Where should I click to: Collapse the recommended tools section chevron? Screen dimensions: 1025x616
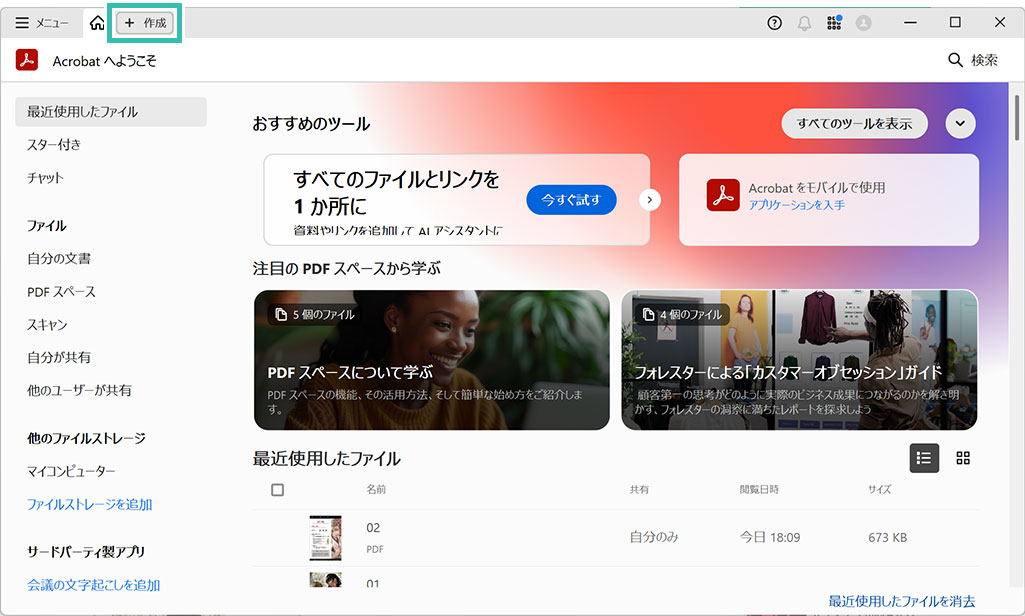coord(960,124)
